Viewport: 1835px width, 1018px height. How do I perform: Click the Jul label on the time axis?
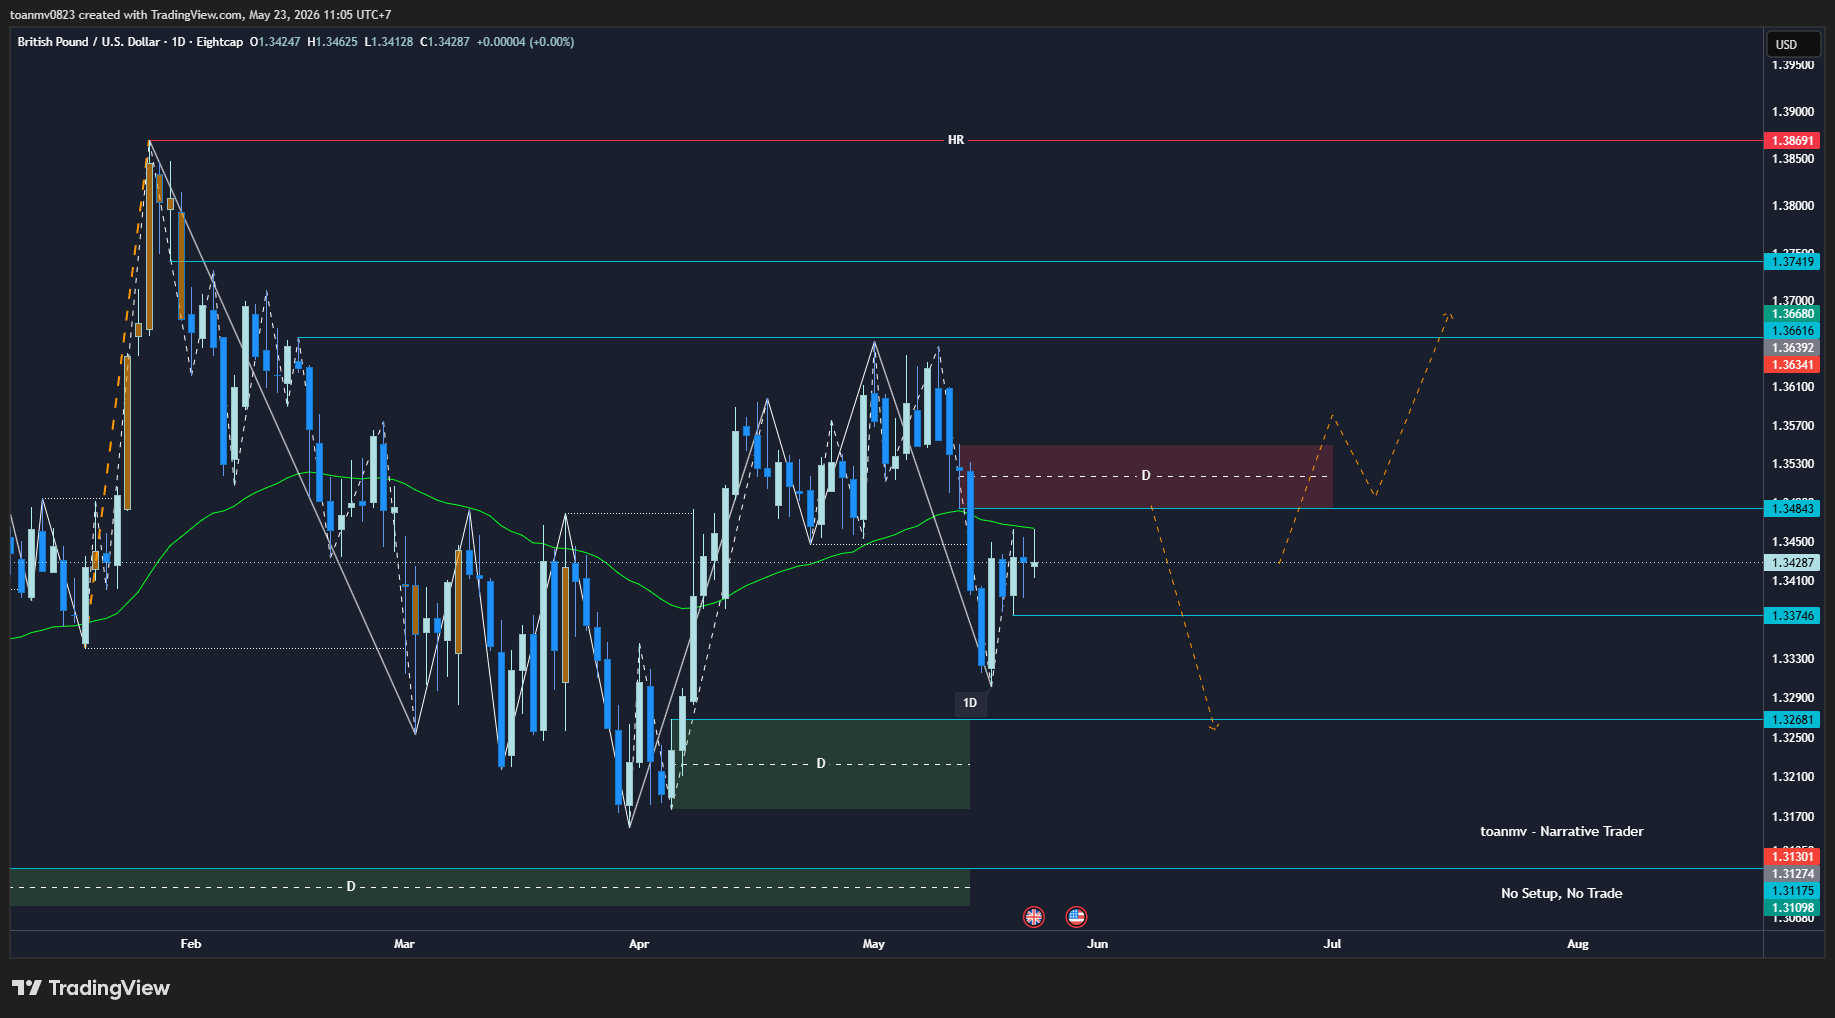pyautogui.click(x=1333, y=944)
